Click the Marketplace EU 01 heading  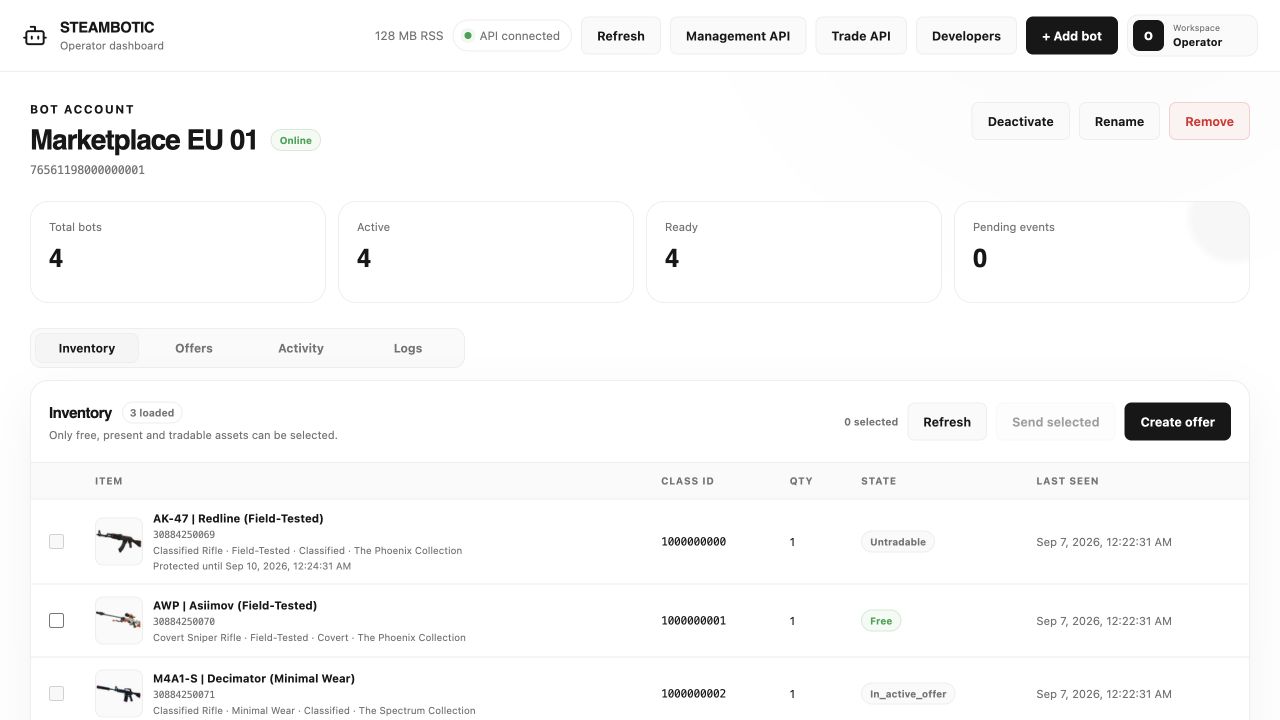click(144, 140)
